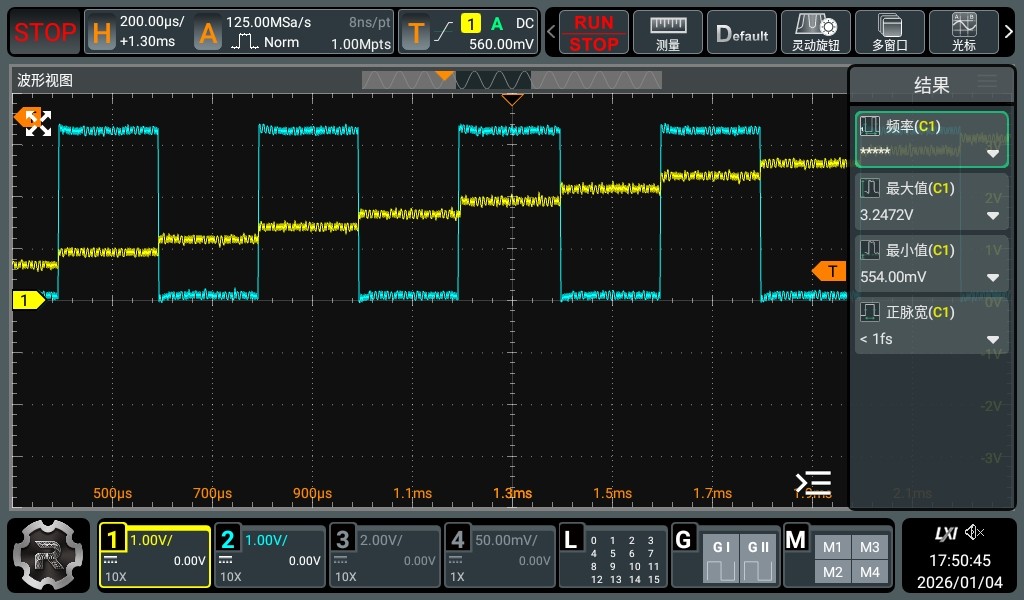Expand the waveform view to fullscreen
The width and height of the screenshot is (1024, 600).
[38, 123]
